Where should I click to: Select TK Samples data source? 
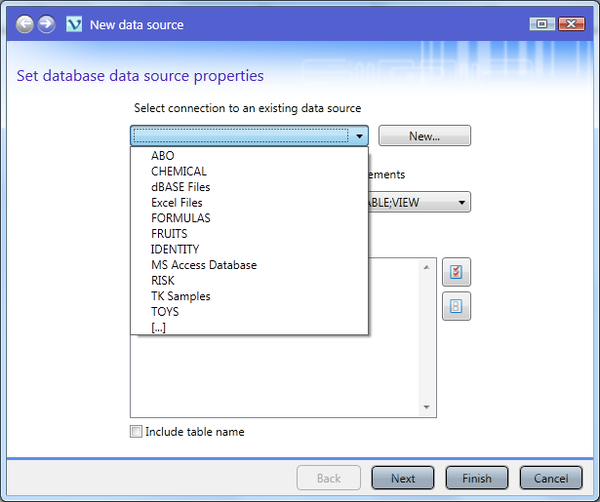coord(180,296)
